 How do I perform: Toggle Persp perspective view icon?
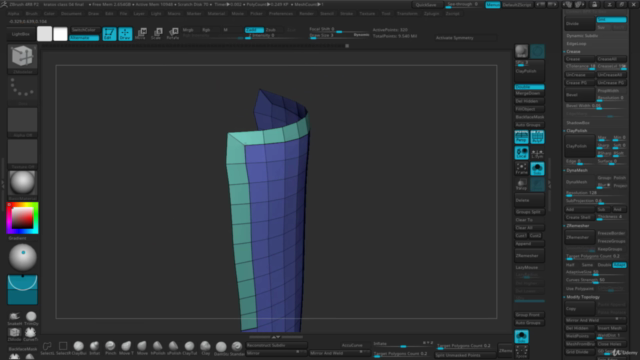(x=521, y=137)
